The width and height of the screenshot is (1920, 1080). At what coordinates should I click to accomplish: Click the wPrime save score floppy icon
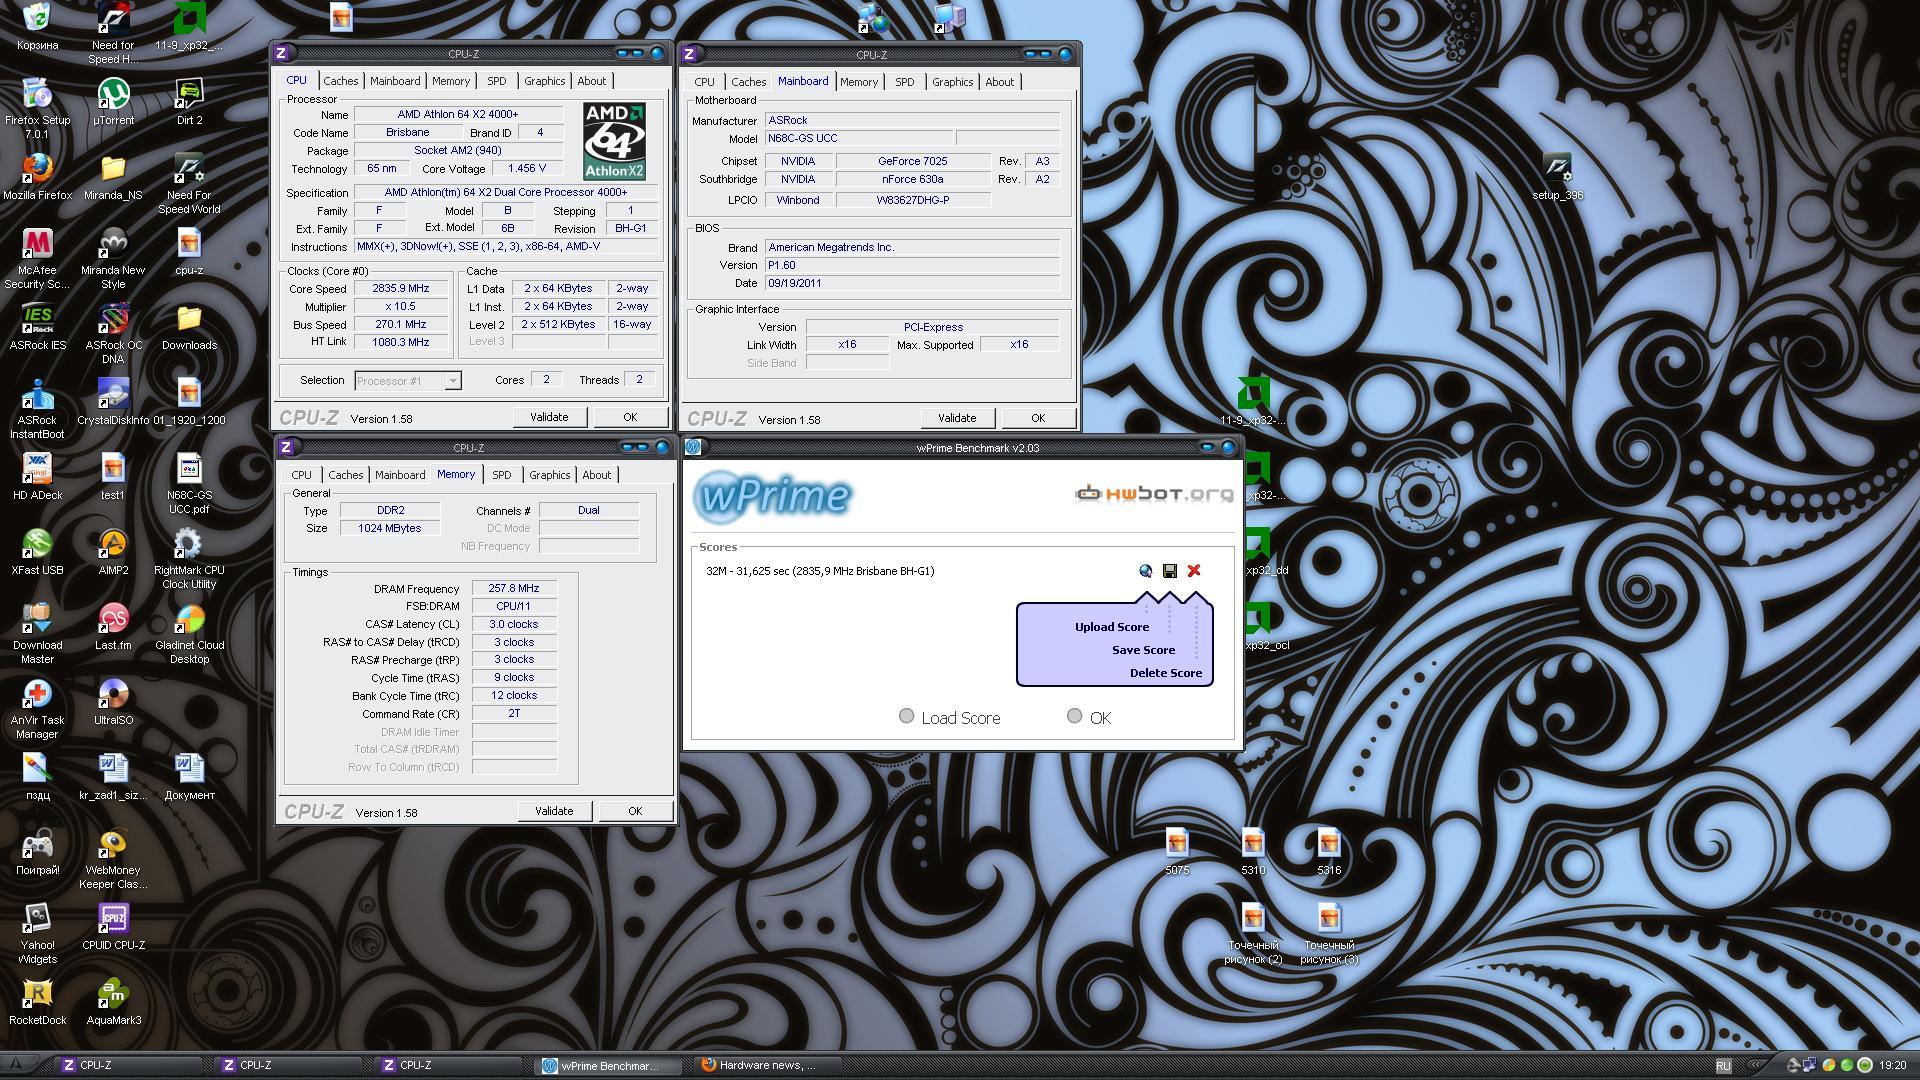tap(1170, 571)
